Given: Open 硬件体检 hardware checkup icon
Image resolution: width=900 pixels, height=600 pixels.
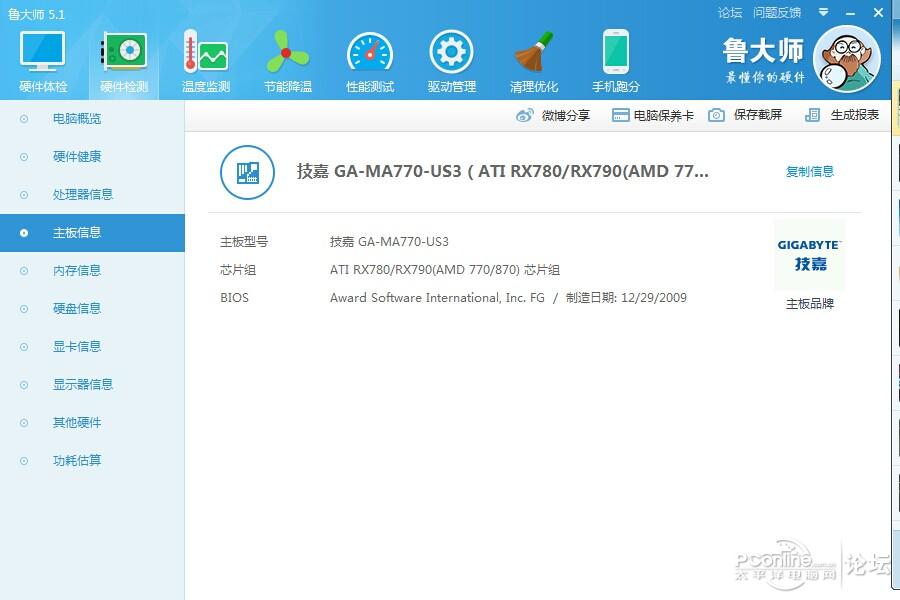Looking at the screenshot, I should click(42, 51).
